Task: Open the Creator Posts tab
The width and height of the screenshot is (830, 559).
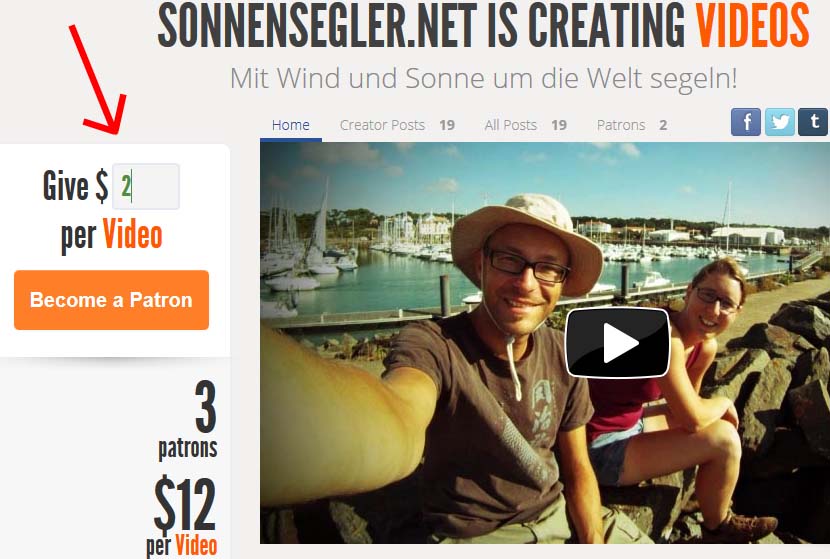Action: click(x=397, y=125)
